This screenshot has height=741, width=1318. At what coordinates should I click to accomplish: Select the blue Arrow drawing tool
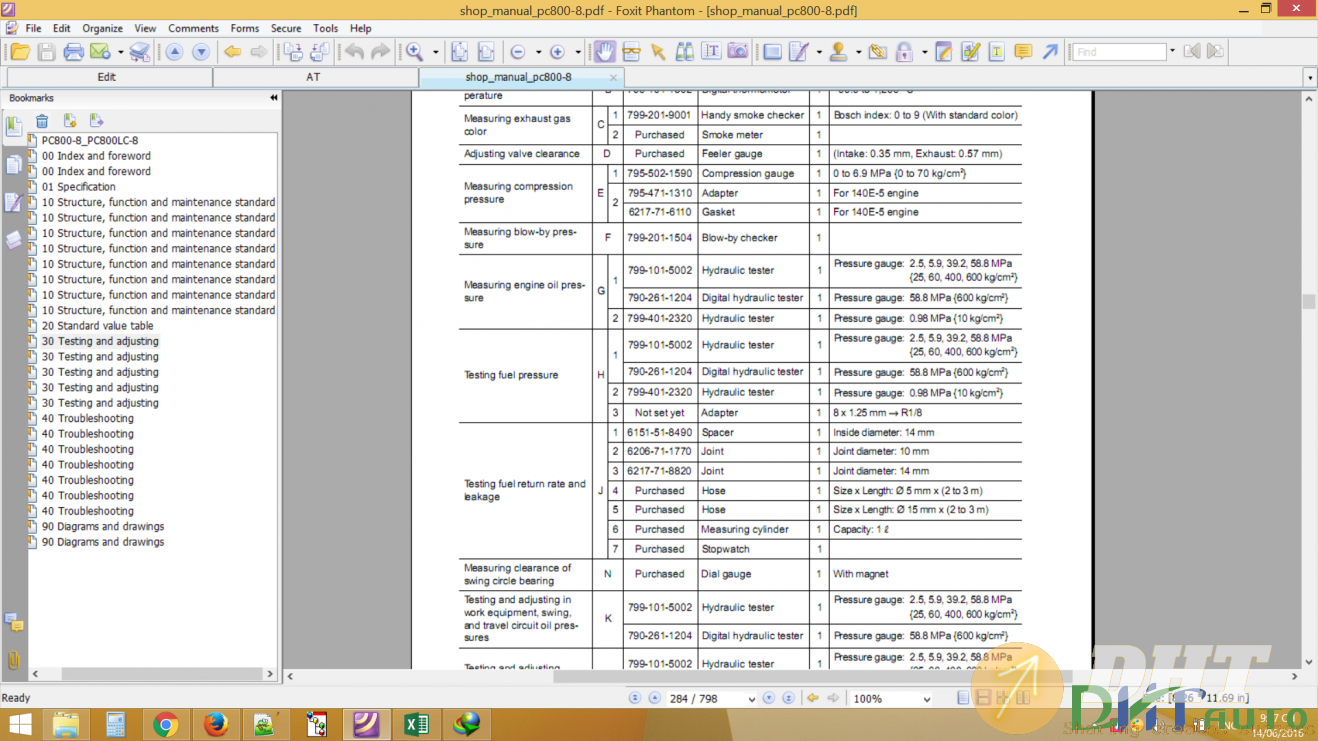[x=1050, y=52]
